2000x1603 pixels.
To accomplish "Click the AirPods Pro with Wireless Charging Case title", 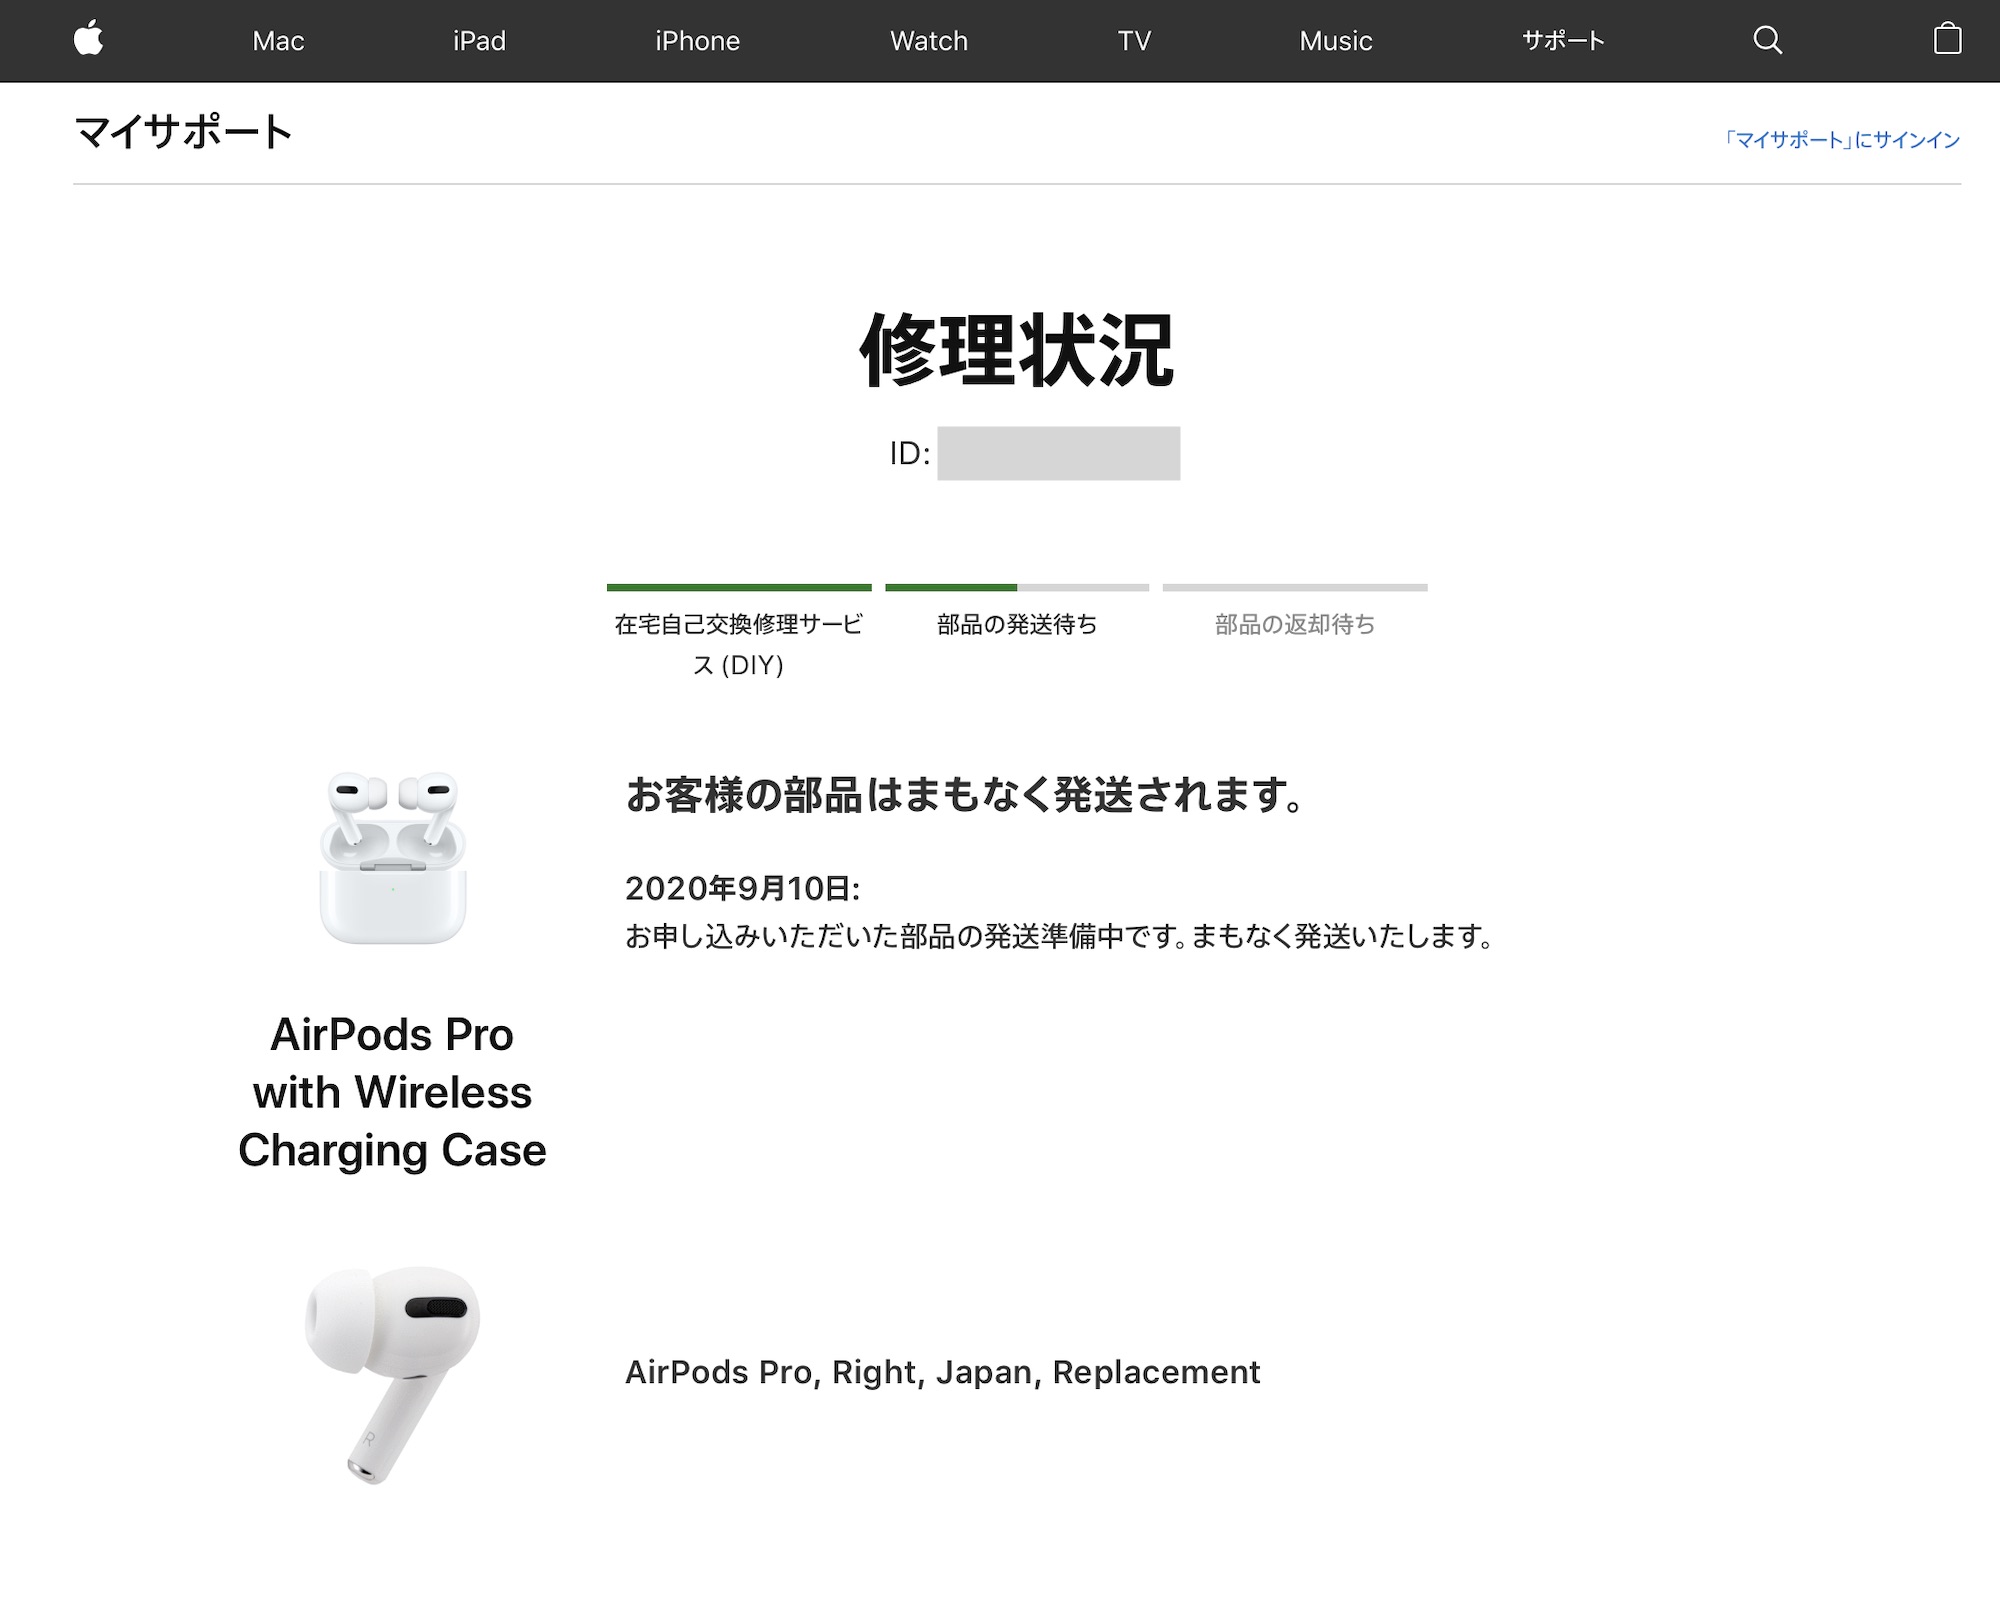I will (392, 1092).
